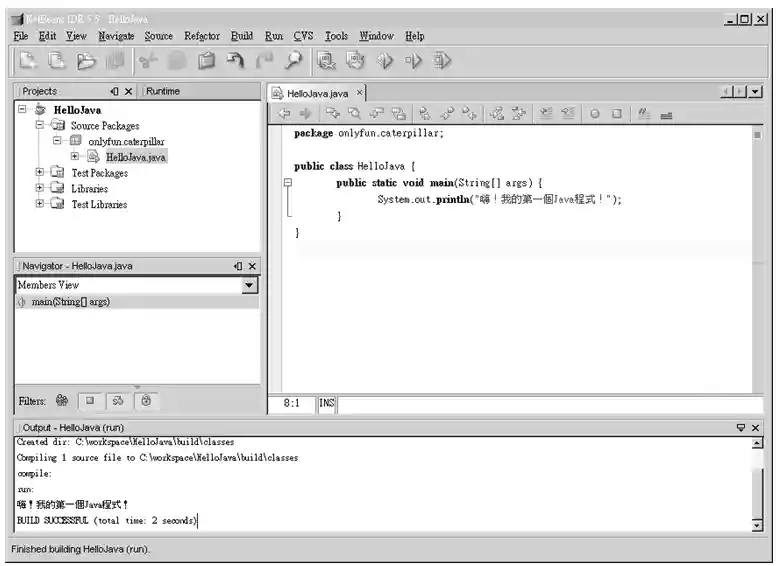Click the New Project toolbar icon
Viewport: 776px width, 566px height.
(x=56, y=61)
